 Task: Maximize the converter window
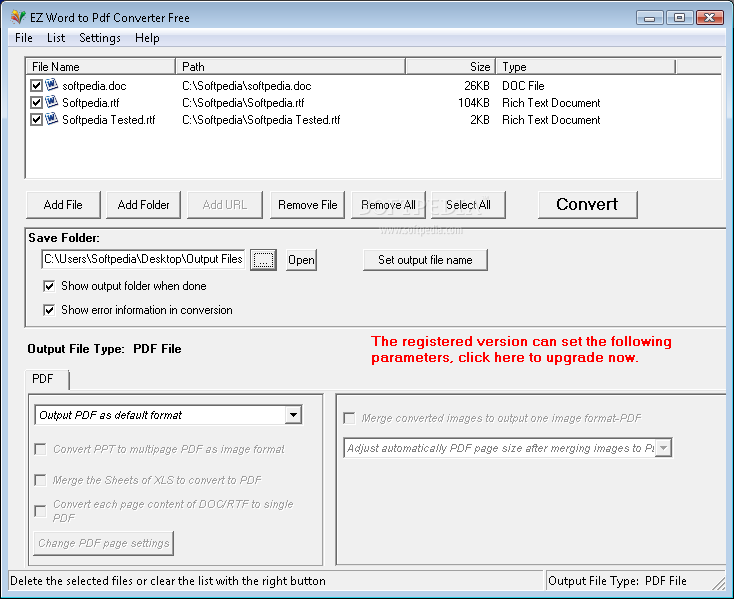pos(679,18)
